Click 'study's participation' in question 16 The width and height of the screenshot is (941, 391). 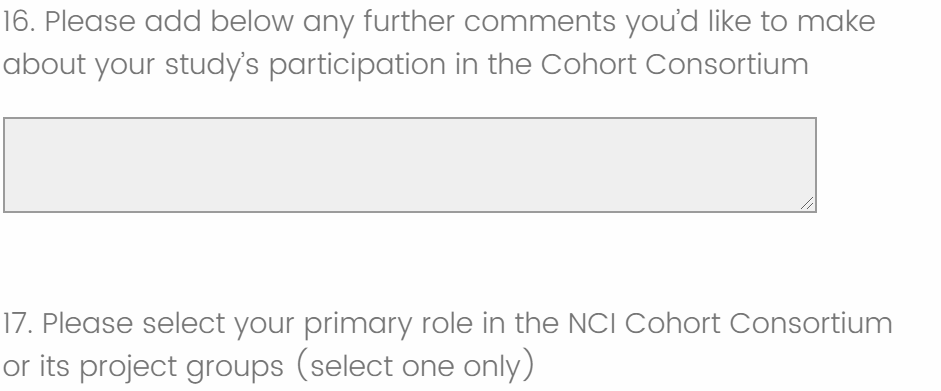(x=305, y=65)
